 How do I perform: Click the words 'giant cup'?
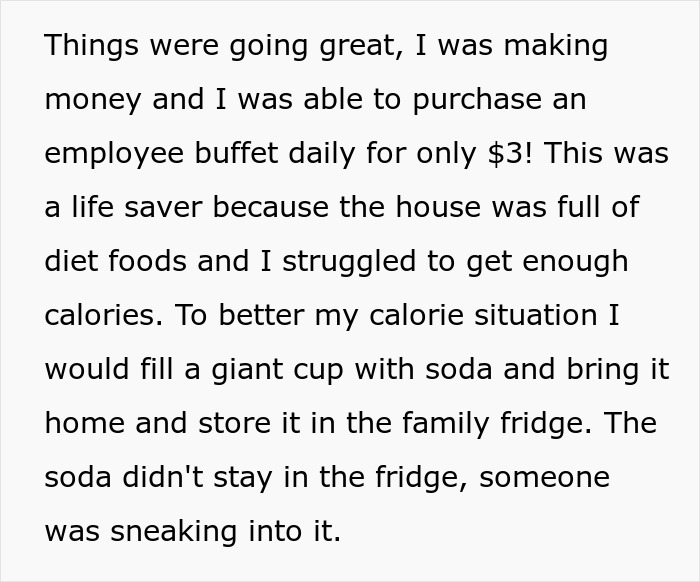[x=277, y=370]
